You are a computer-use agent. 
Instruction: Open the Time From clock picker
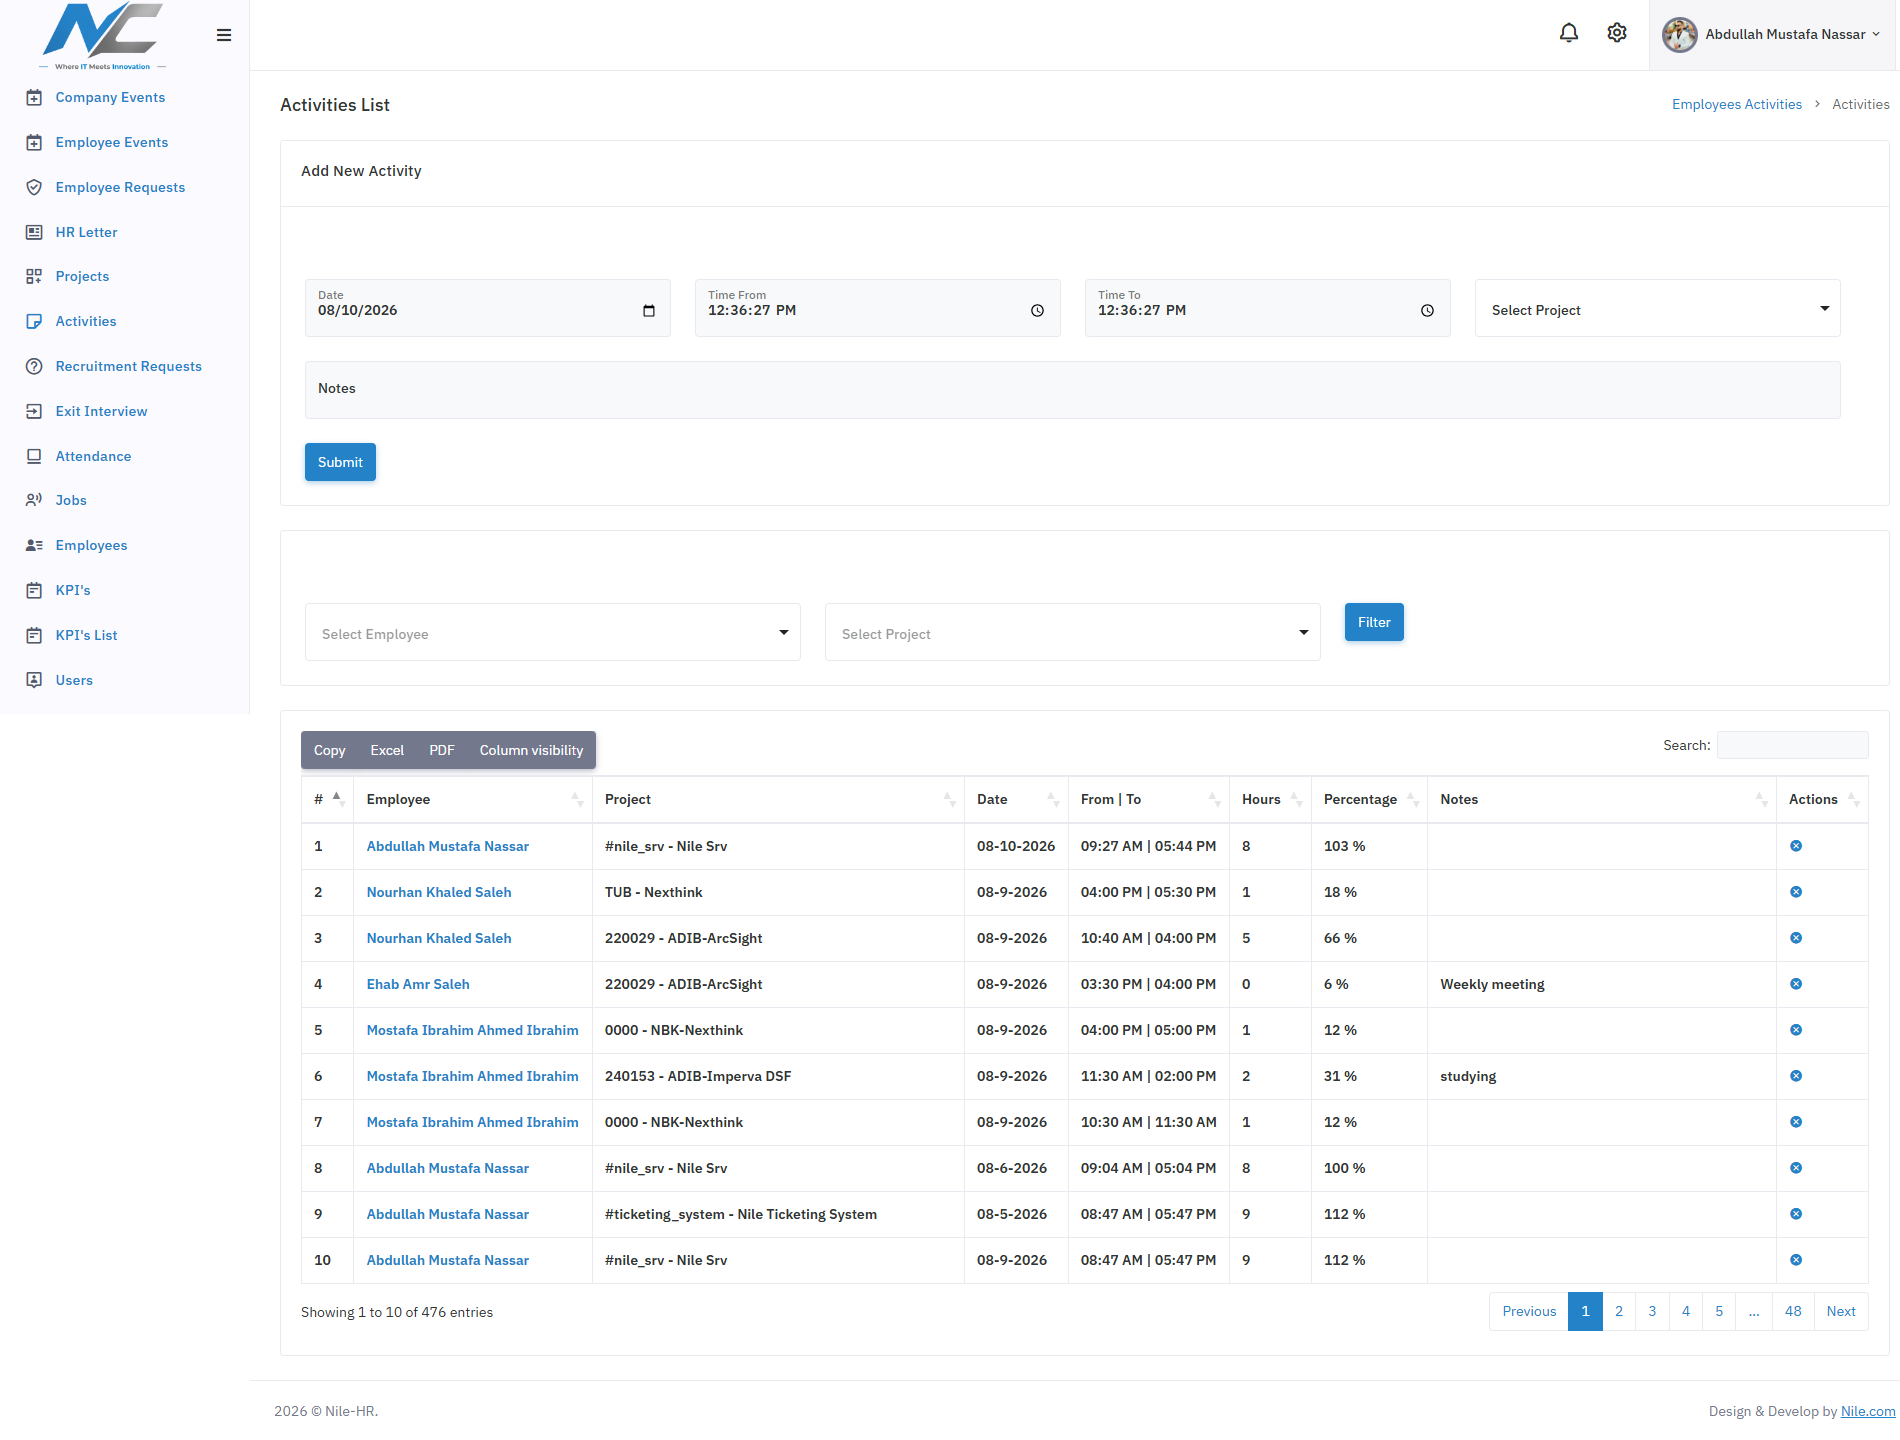pyautogui.click(x=1038, y=311)
